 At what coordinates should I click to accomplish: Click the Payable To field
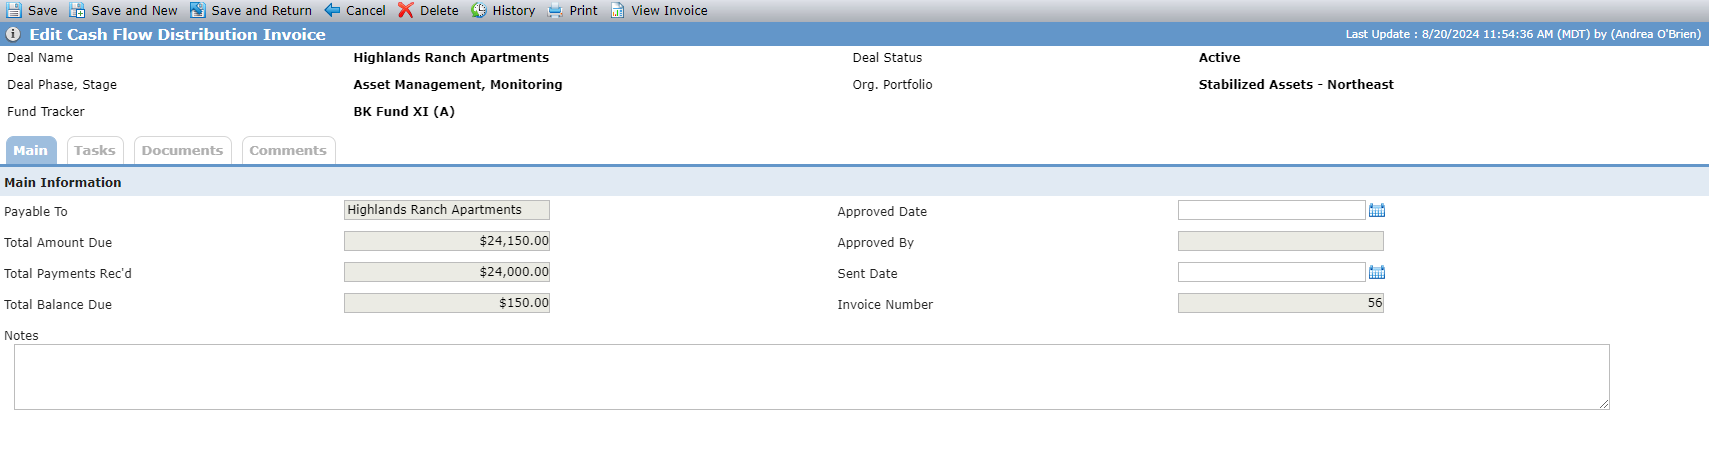[447, 210]
